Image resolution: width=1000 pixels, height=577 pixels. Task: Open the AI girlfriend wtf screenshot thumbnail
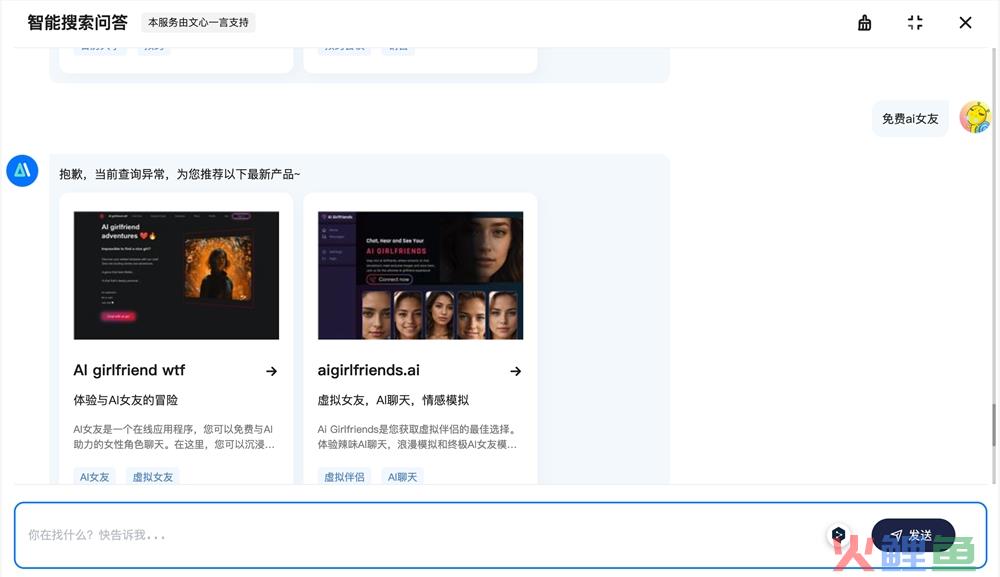[176, 275]
